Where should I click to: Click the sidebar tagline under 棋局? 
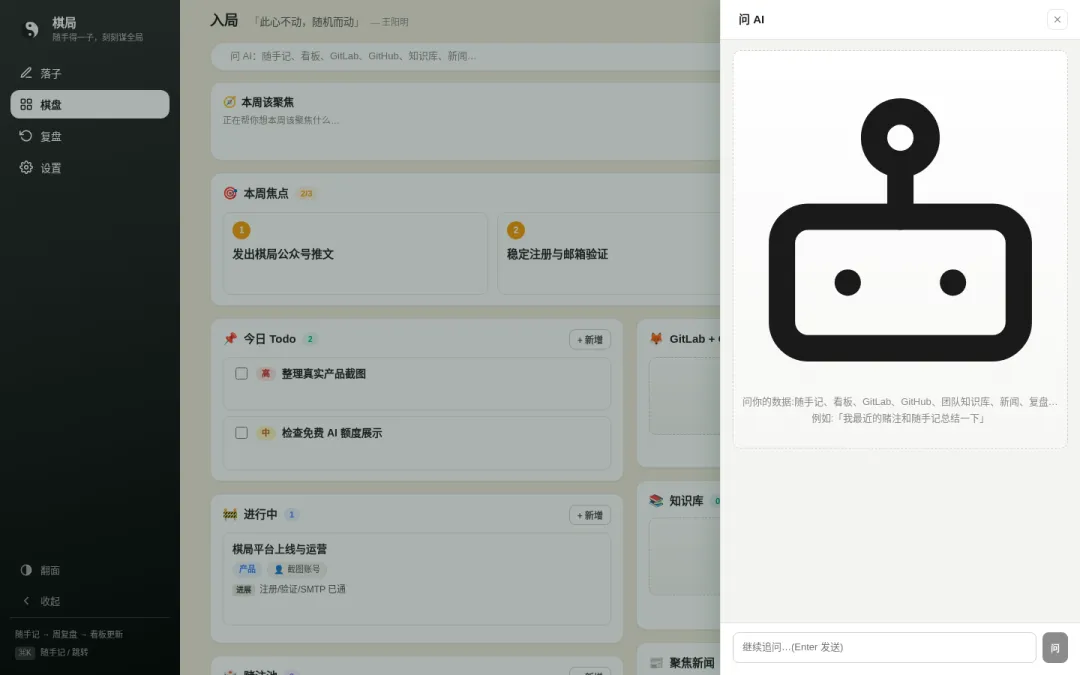coord(97,37)
